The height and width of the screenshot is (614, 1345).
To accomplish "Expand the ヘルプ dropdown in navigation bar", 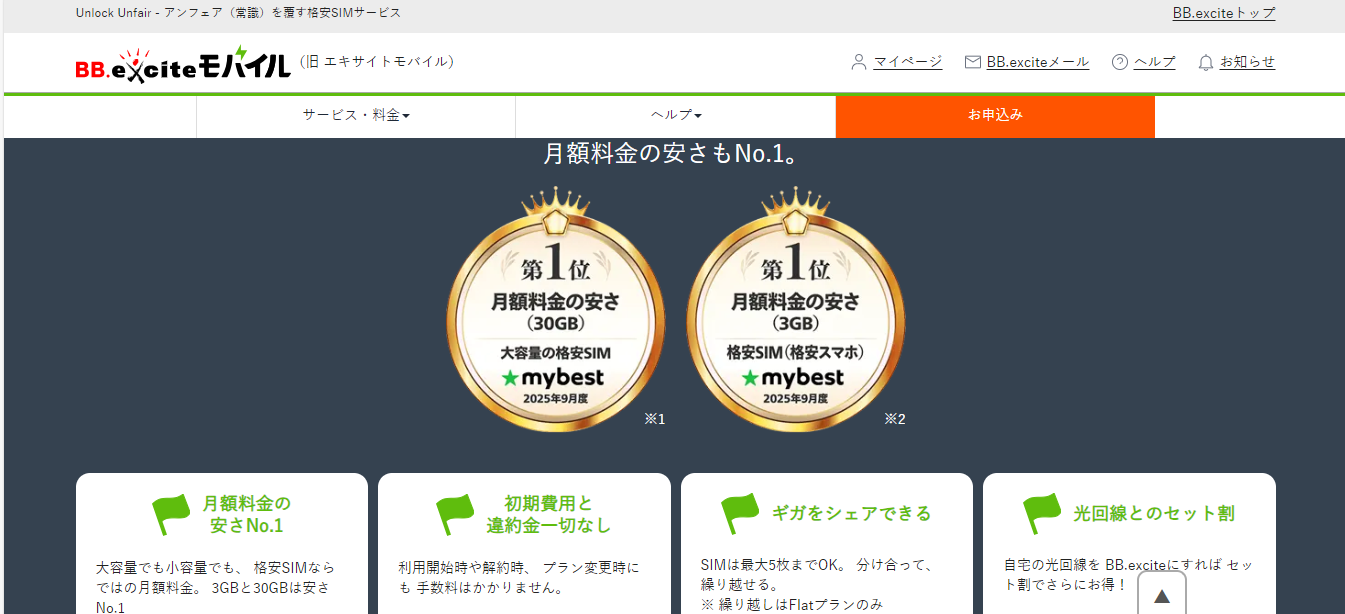I will pos(676,115).
